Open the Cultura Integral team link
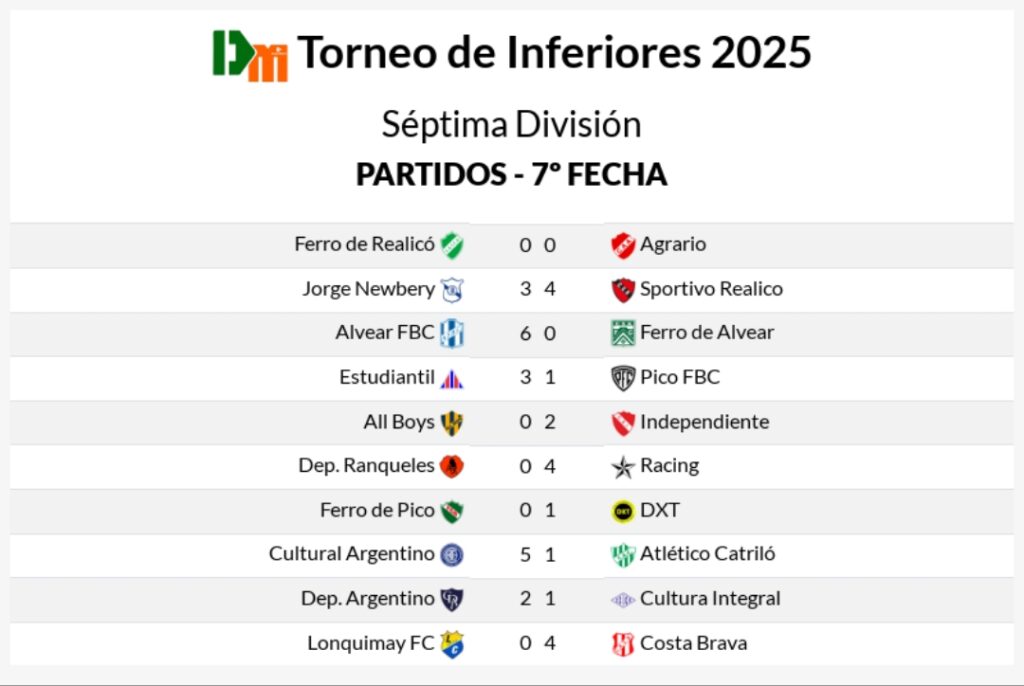This screenshot has height=686, width=1024. point(710,599)
